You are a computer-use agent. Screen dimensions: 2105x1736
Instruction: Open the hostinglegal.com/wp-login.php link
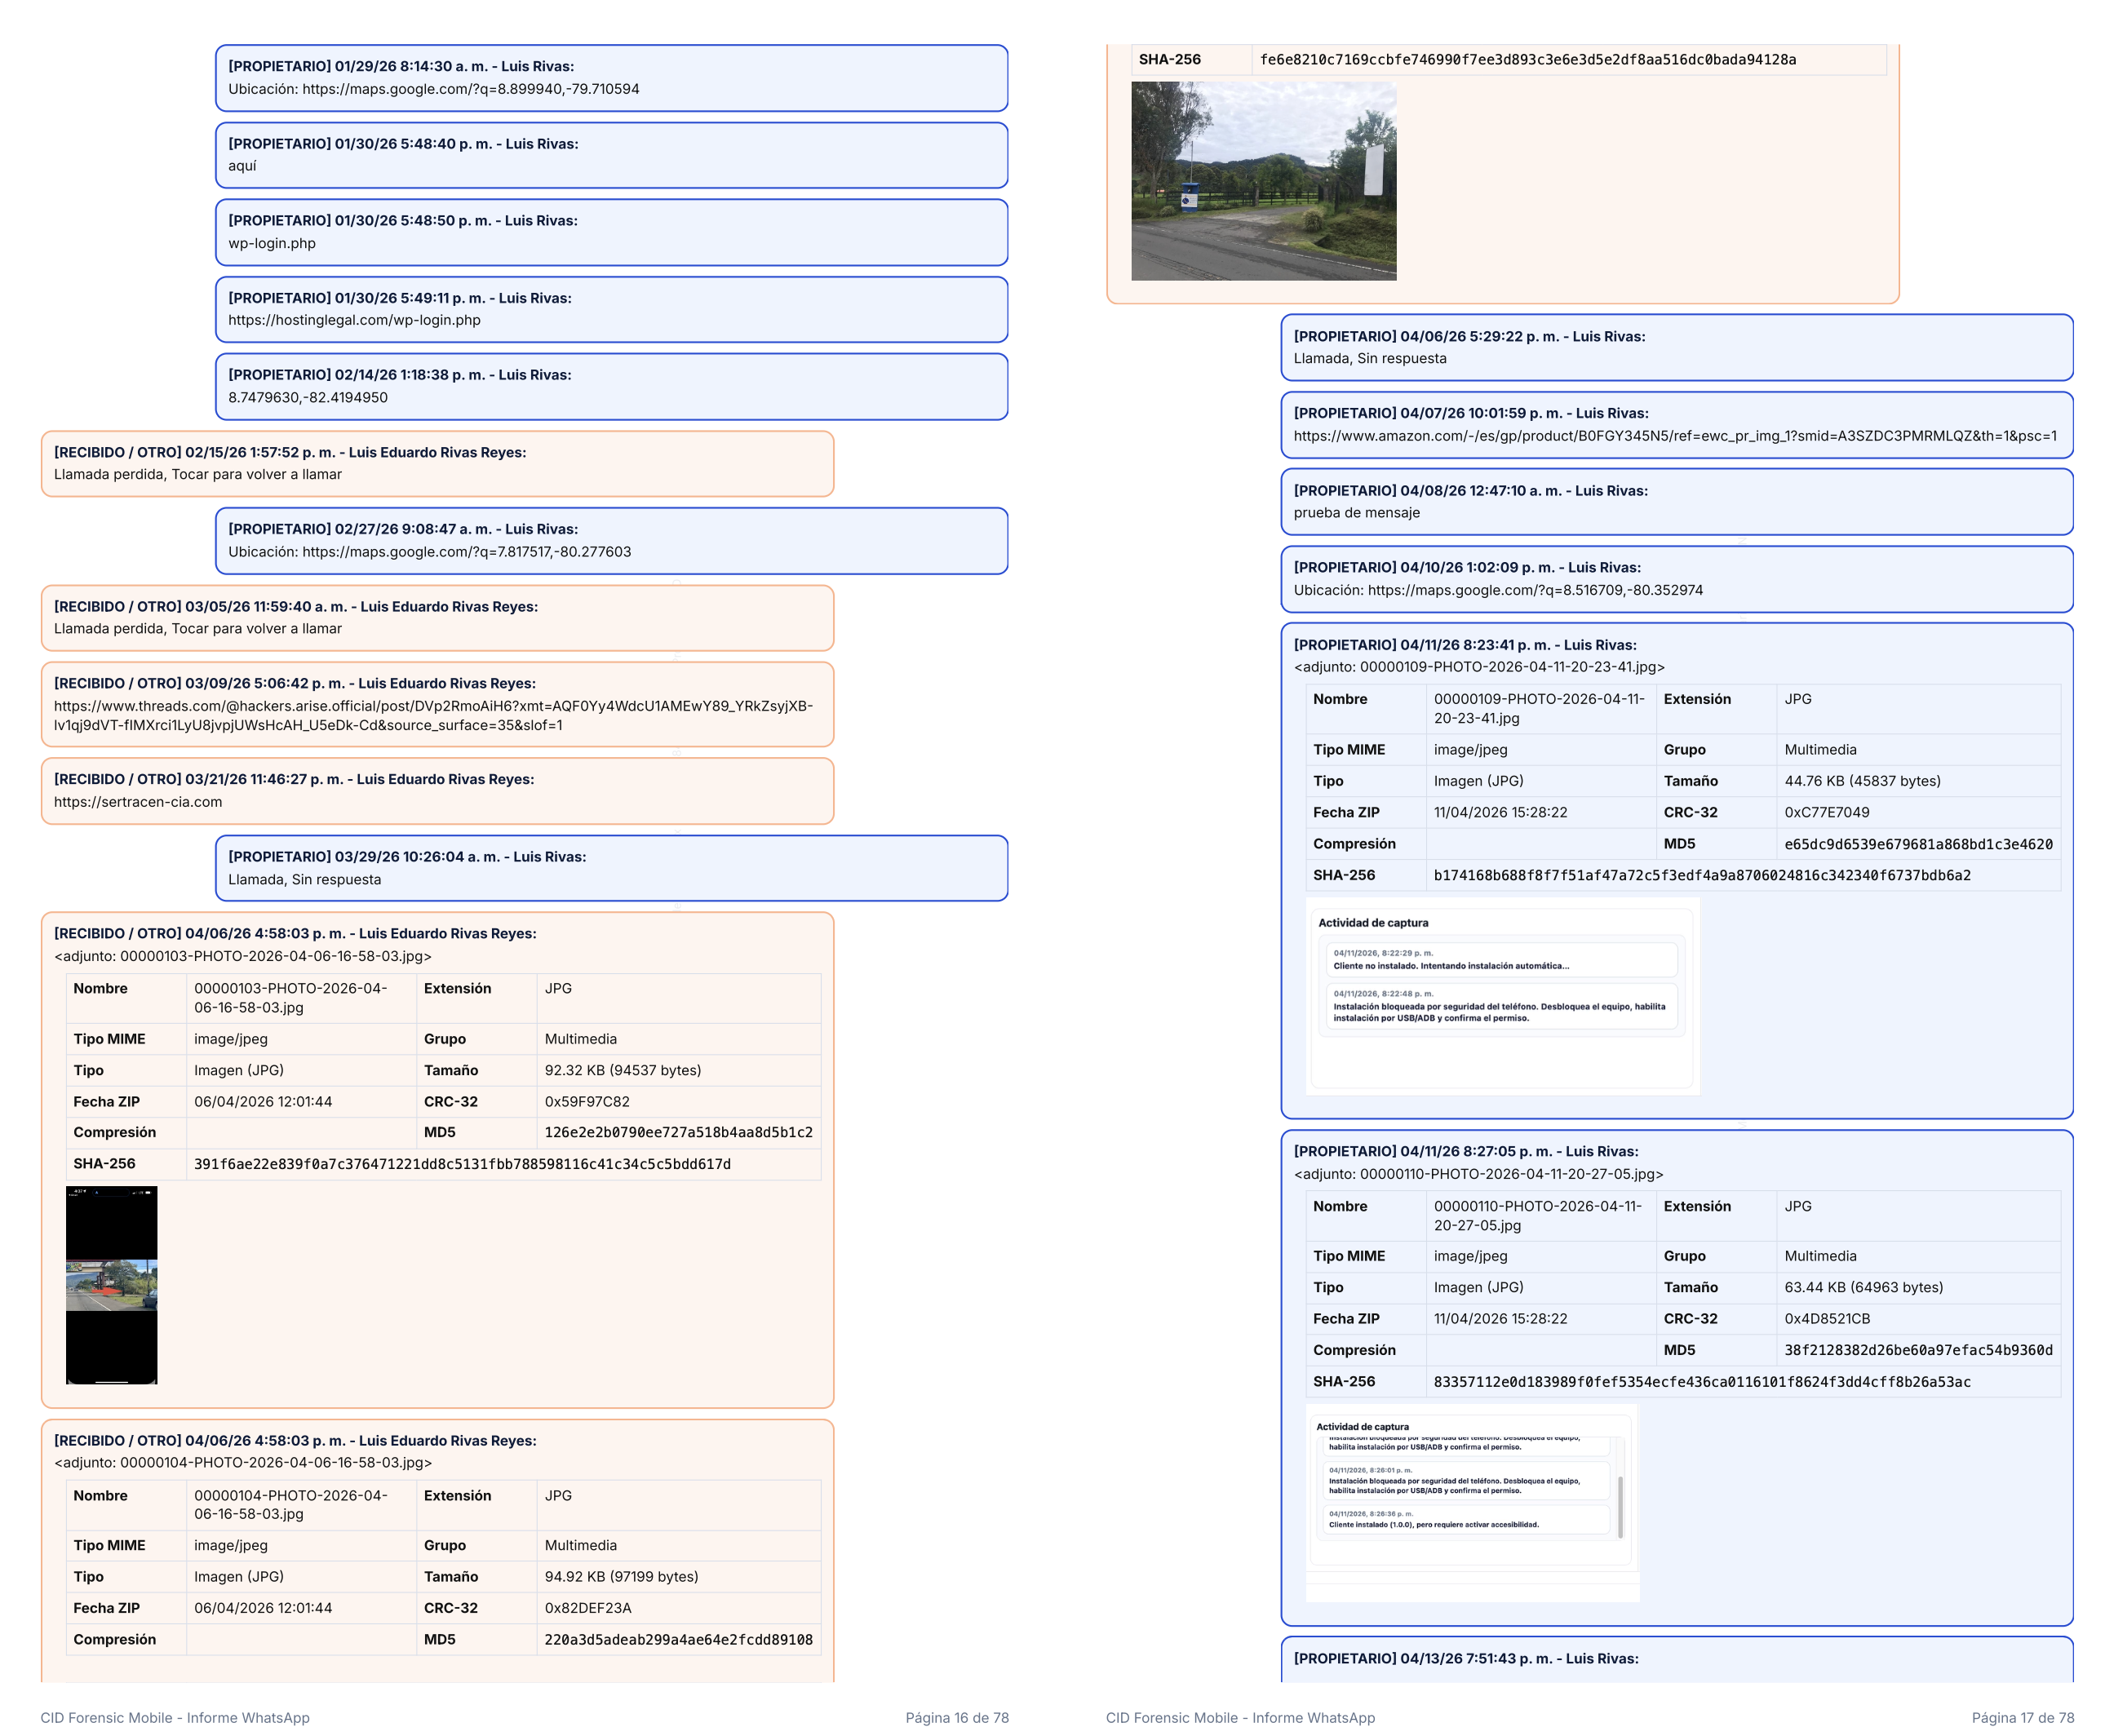coord(354,320)
